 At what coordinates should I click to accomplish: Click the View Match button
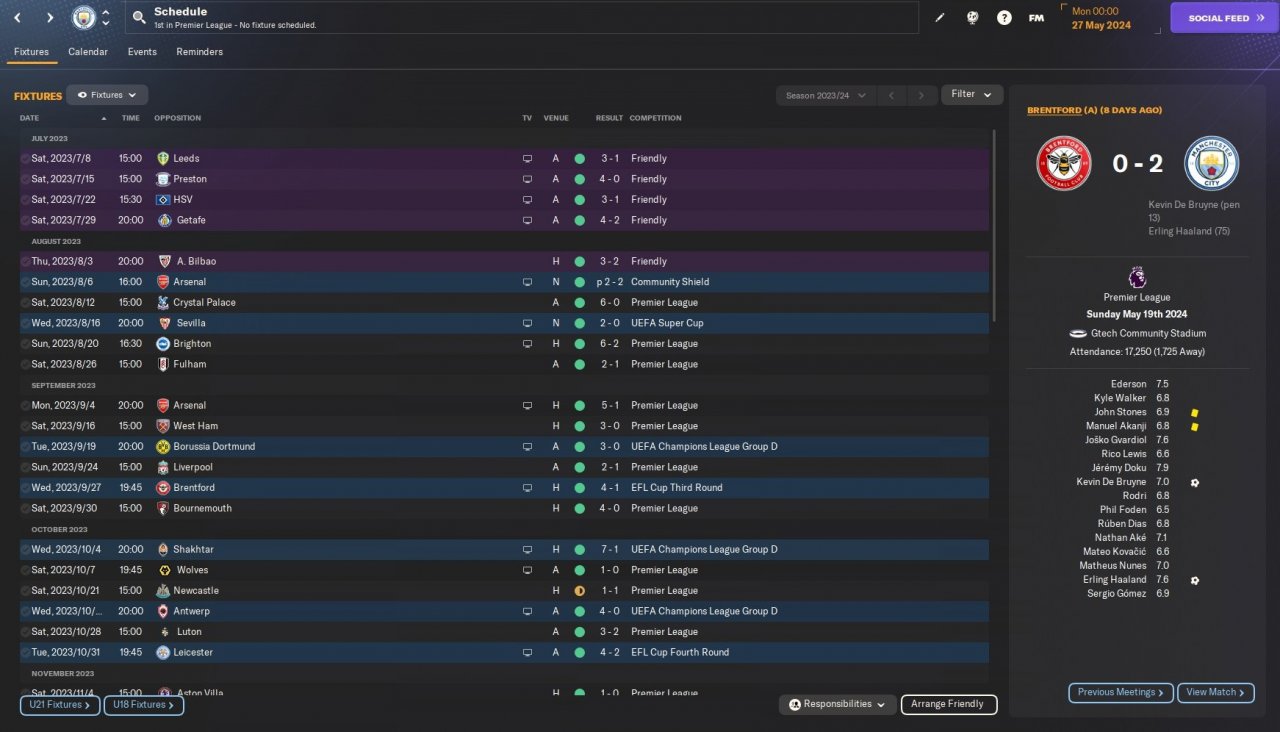click(x=1215, y=692)
